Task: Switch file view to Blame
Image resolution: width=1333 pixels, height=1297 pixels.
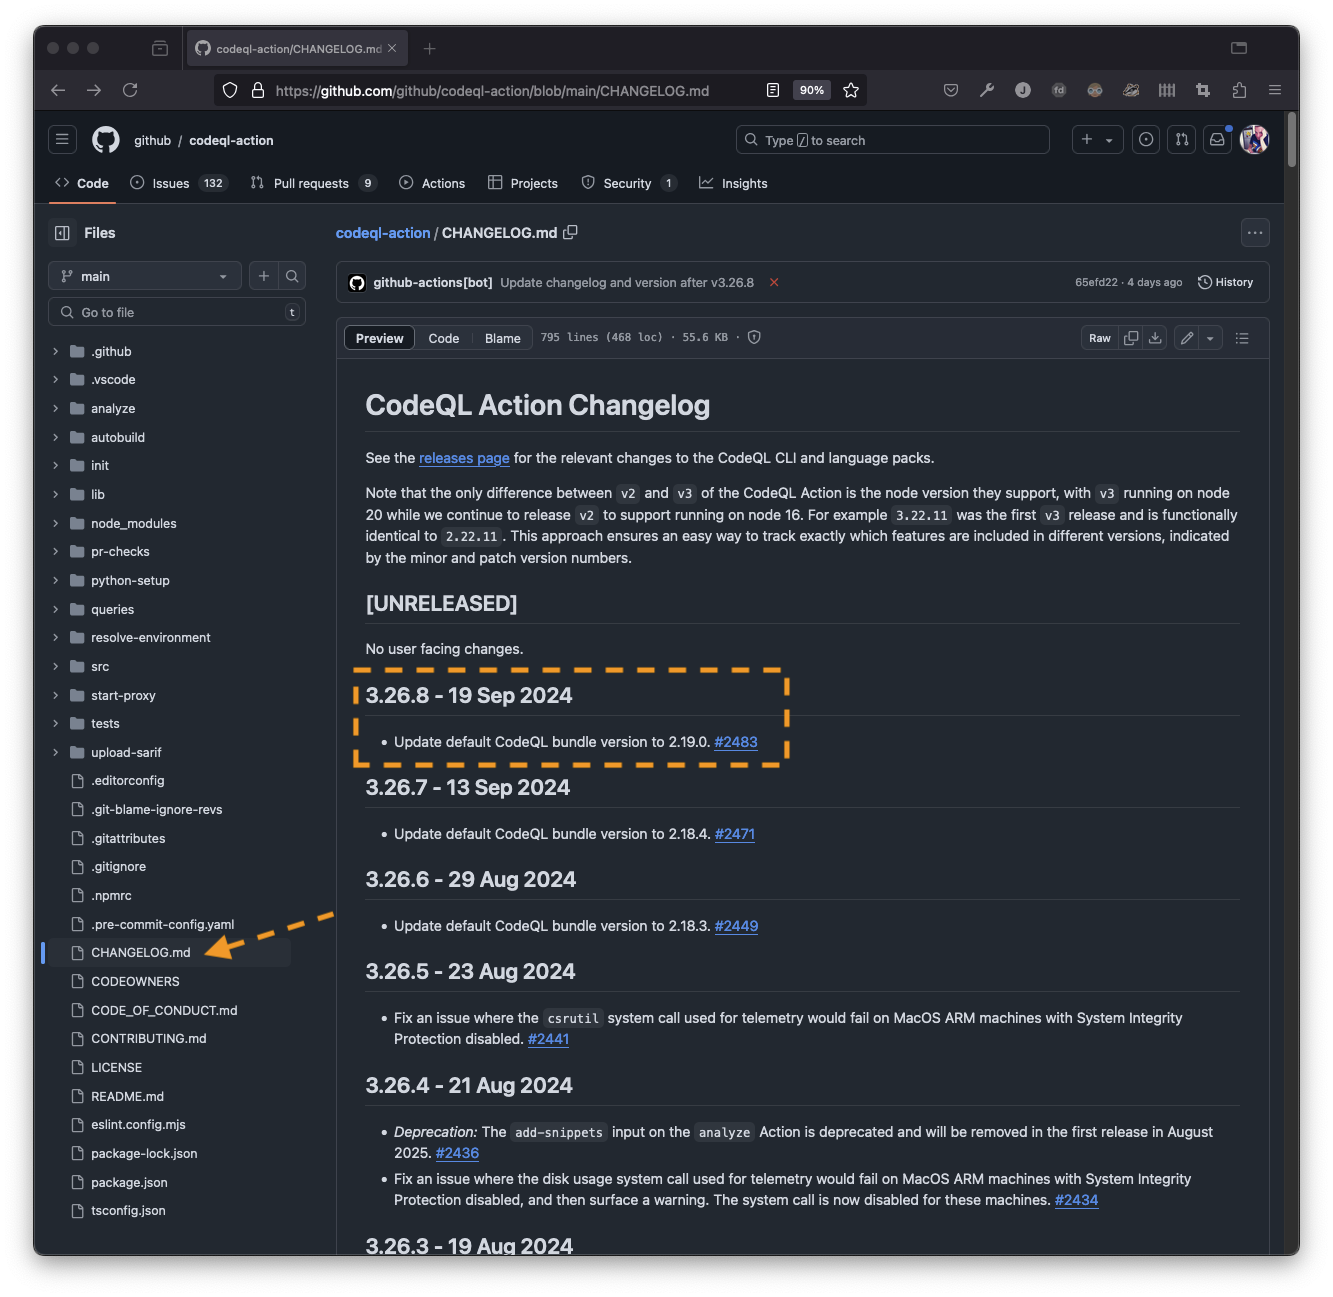Action: (x=503, y=338)
